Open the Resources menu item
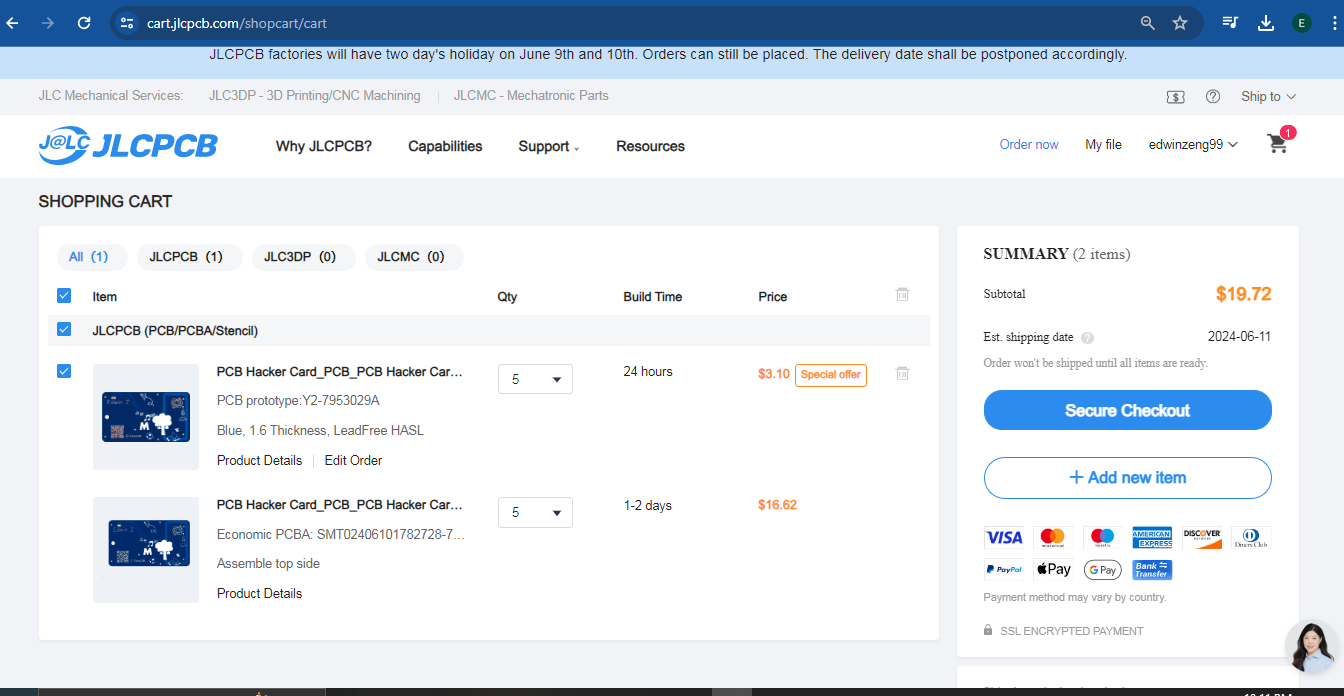This screenshot has height=696, width=1344. pyautogui.click(x=650, y=146)
